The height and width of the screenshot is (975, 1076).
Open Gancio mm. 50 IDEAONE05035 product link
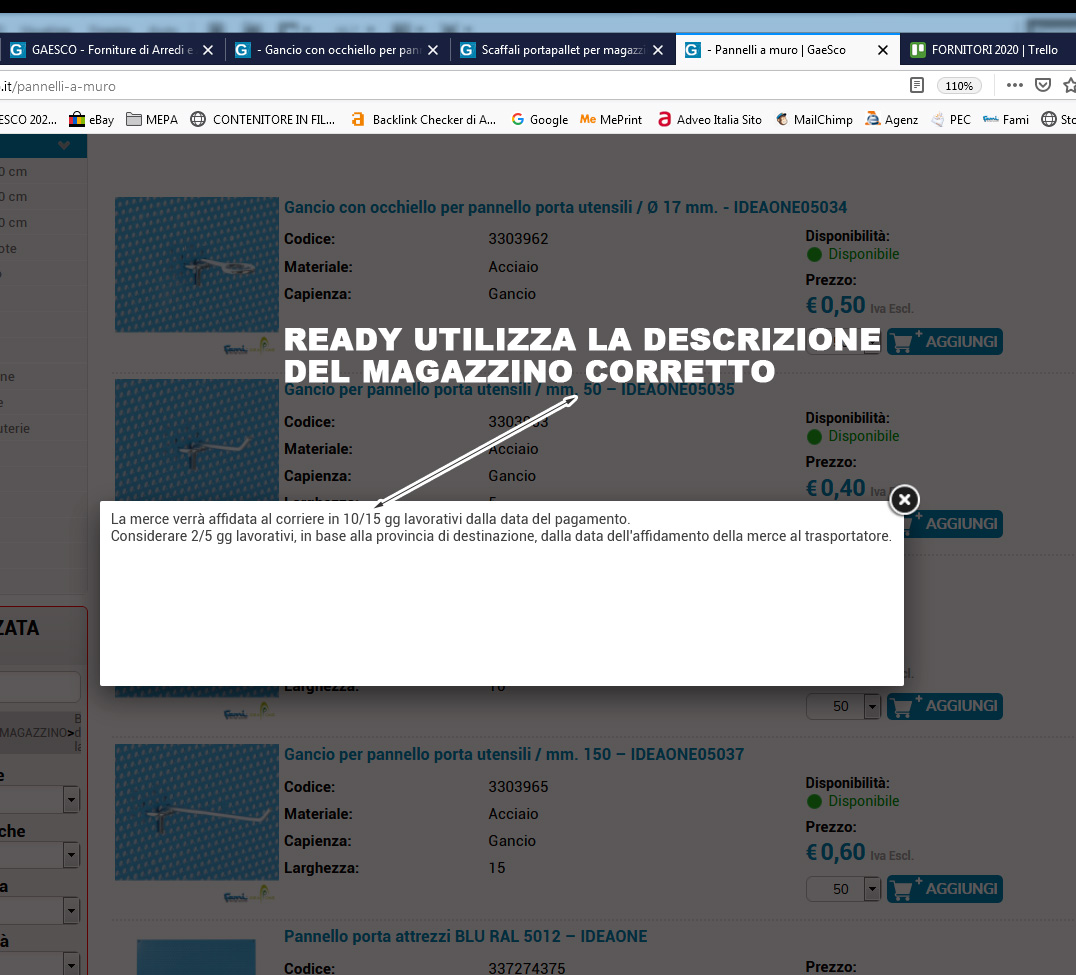509,390
